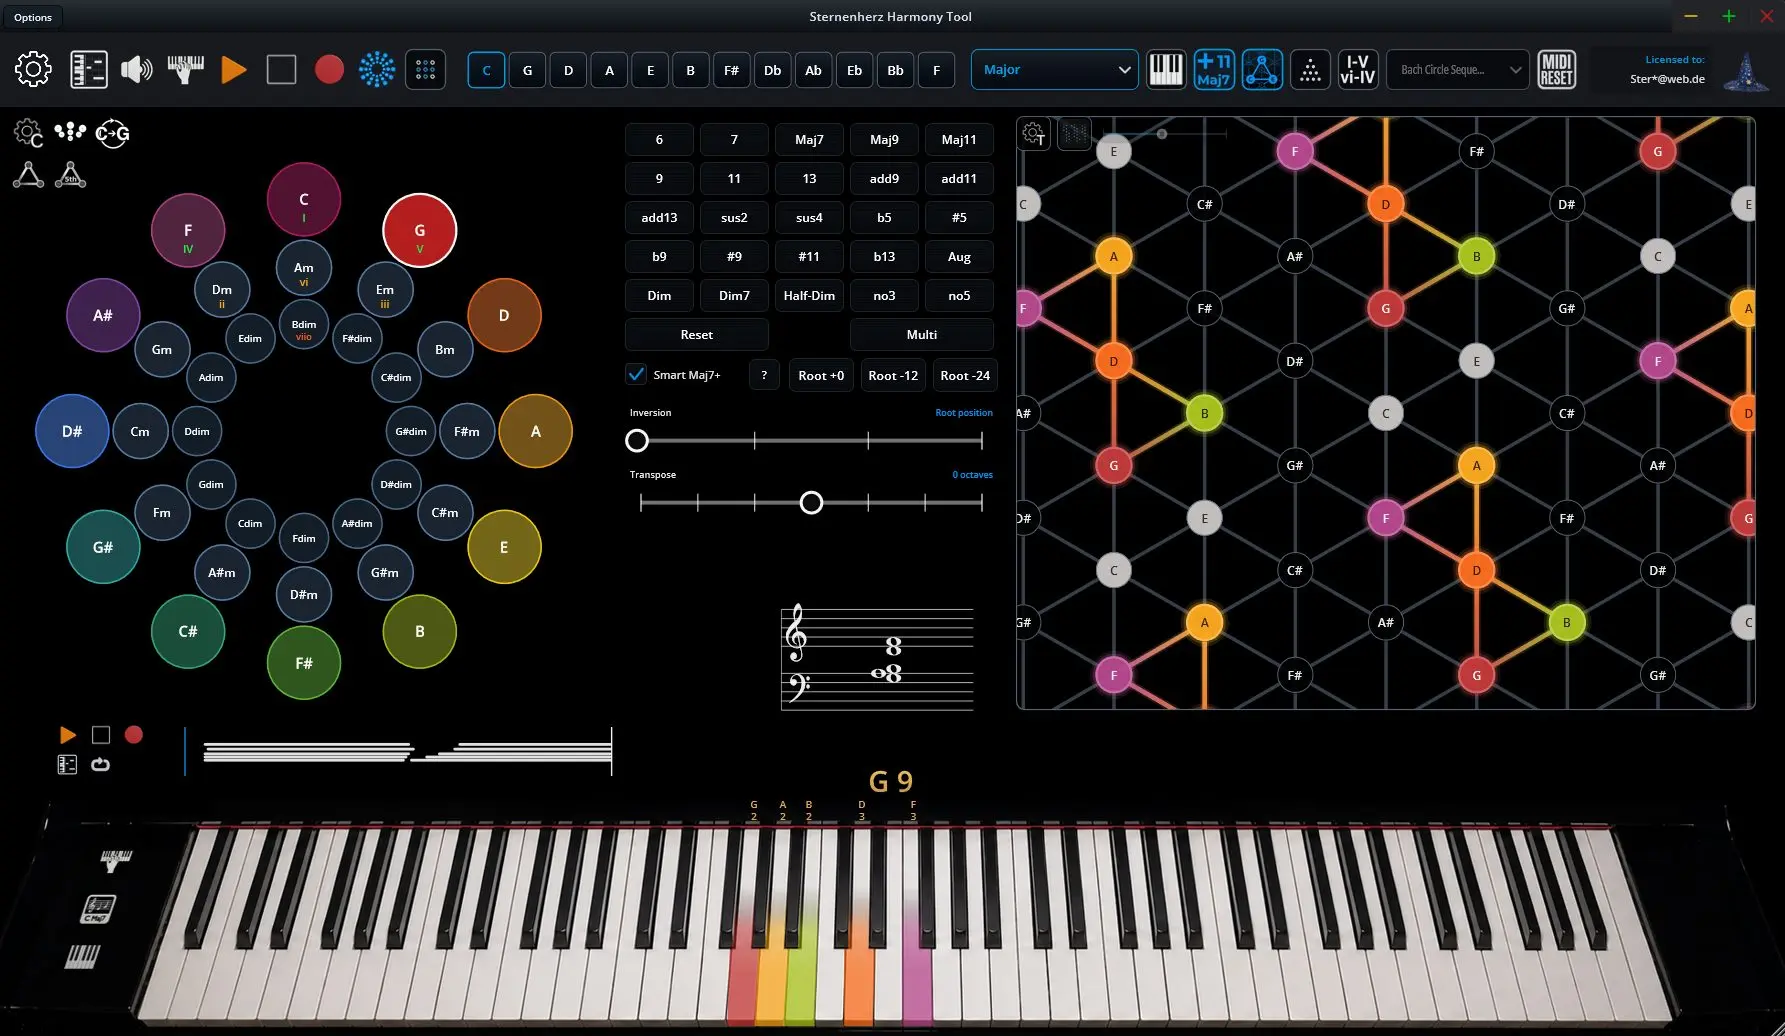Open the dot grid pad icon
The image size is (1785, 1036).
[x=425, y=69]
